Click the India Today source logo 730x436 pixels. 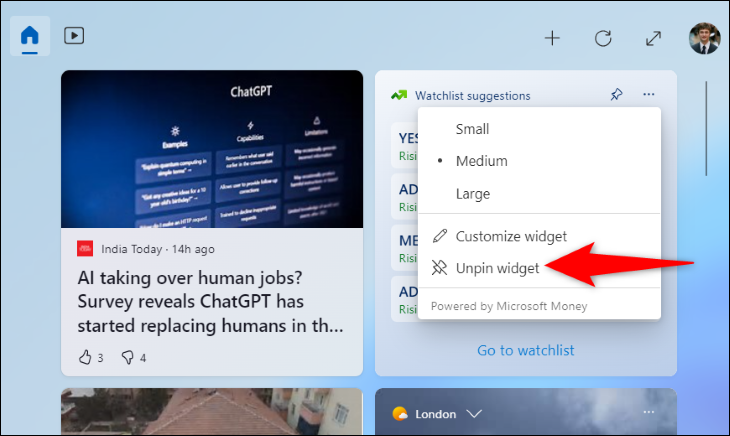pos(85,249)
